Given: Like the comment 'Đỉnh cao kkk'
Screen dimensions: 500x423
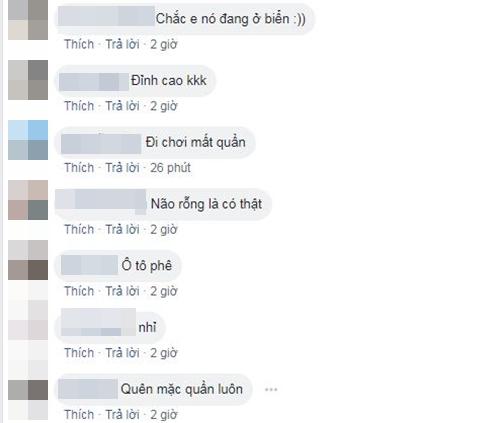Looking at the screenshot, I should 79,106.
